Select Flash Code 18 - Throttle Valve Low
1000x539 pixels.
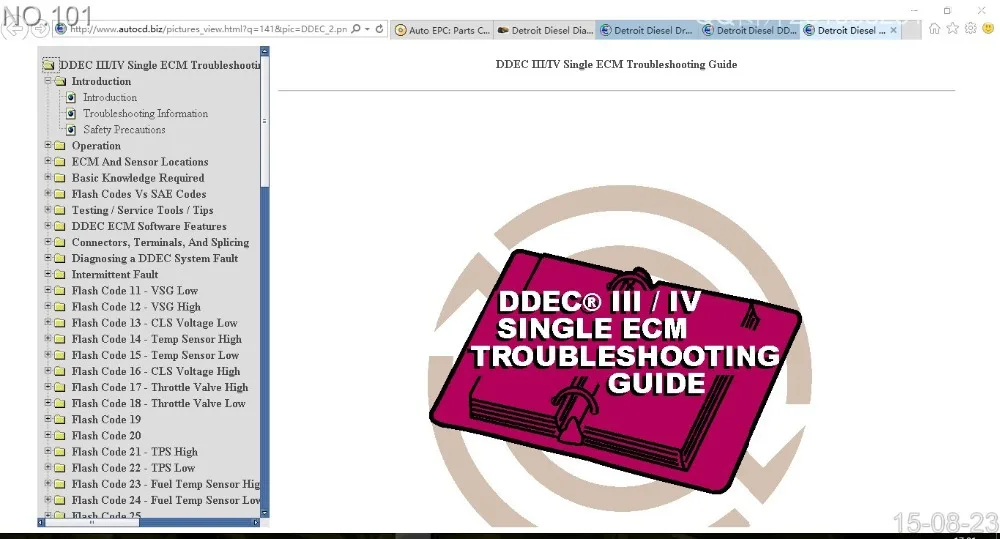[x=158, y=403]
